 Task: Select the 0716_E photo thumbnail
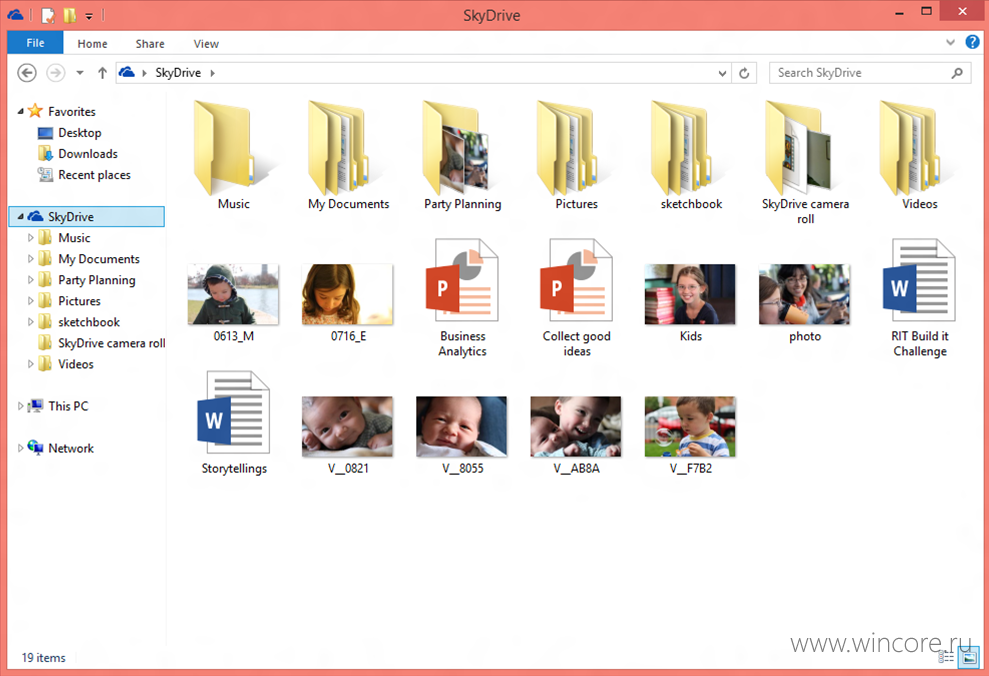point(348,294)
